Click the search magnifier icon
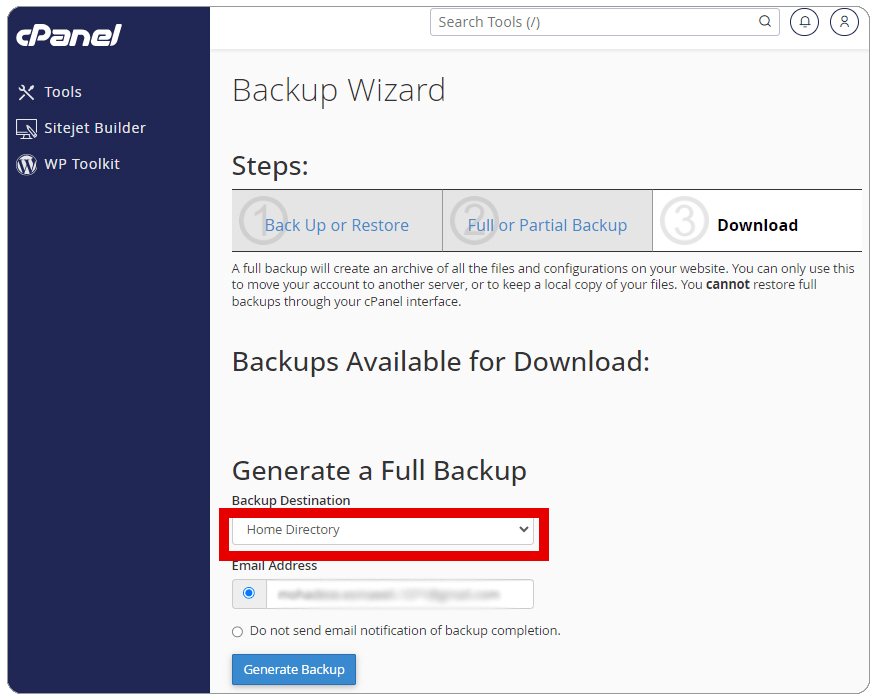 pyautogui.click(x=765, y=22)
